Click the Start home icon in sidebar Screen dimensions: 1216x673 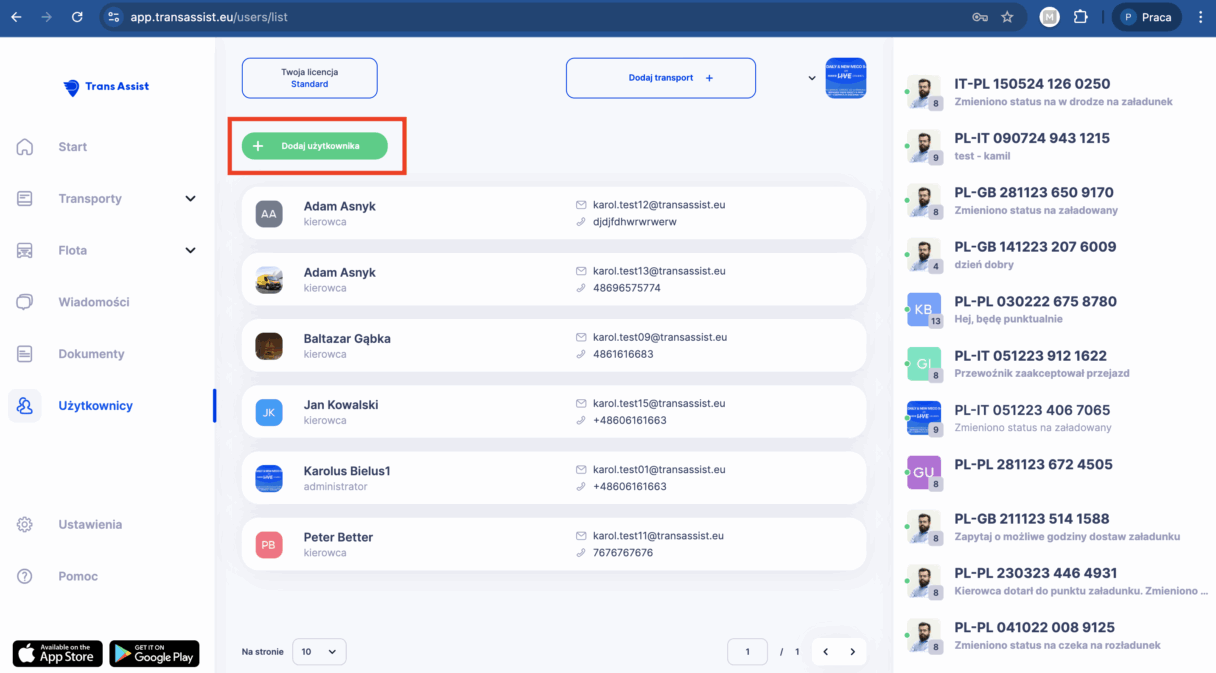tap(25, 147)
